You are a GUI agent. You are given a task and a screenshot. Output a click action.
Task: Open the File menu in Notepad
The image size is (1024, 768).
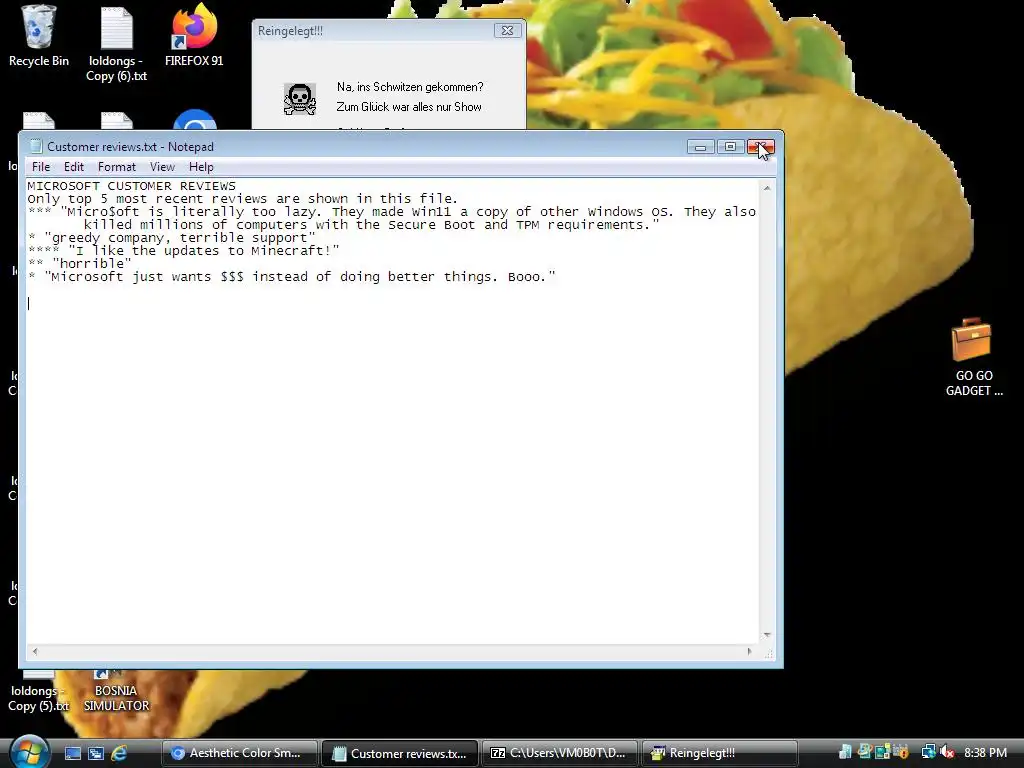tap(41, 167)
